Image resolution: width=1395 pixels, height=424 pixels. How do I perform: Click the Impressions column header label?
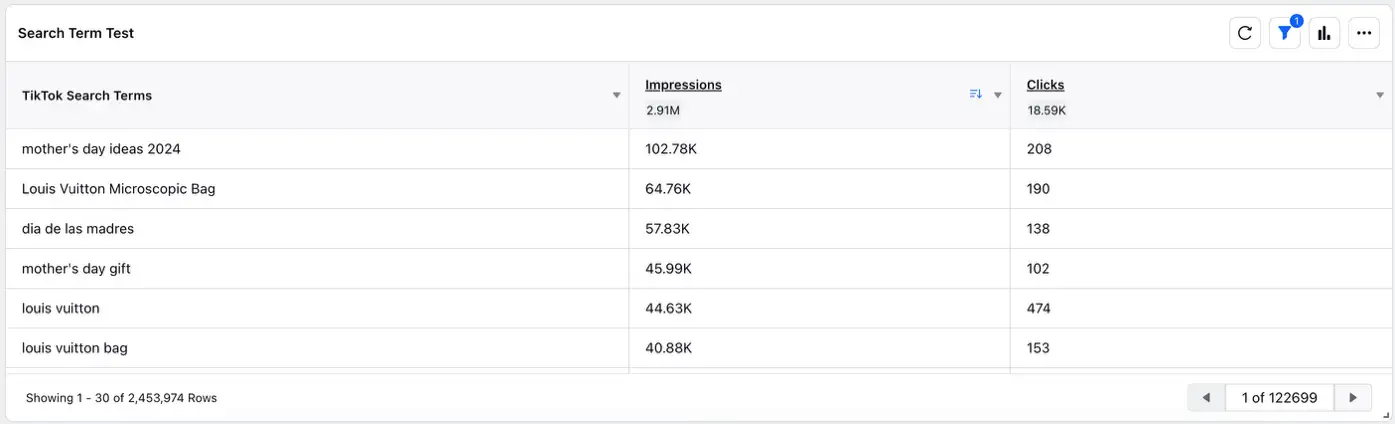click(683, 85)
